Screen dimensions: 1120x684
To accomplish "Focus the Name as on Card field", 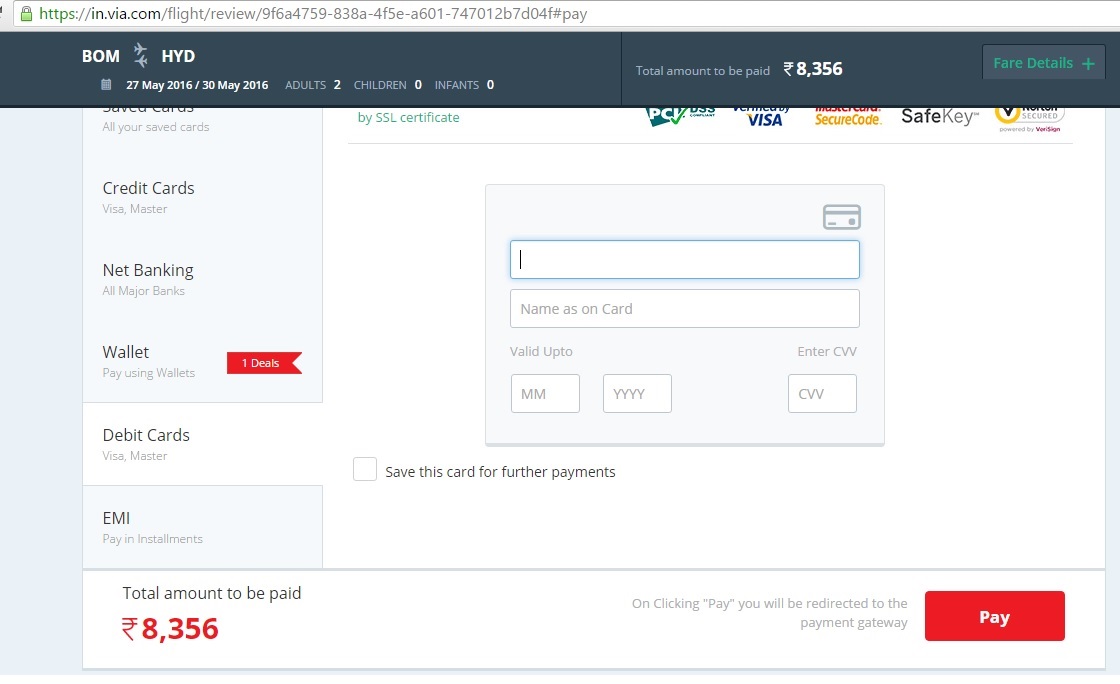I will [684, 309].
